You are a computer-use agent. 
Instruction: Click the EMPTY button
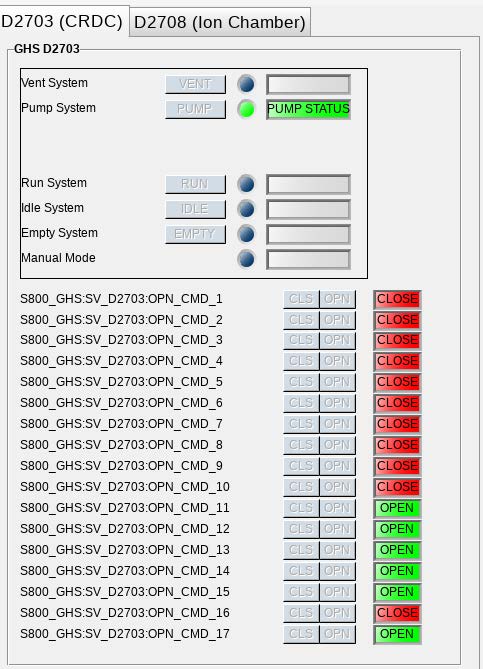coord(195,234)
